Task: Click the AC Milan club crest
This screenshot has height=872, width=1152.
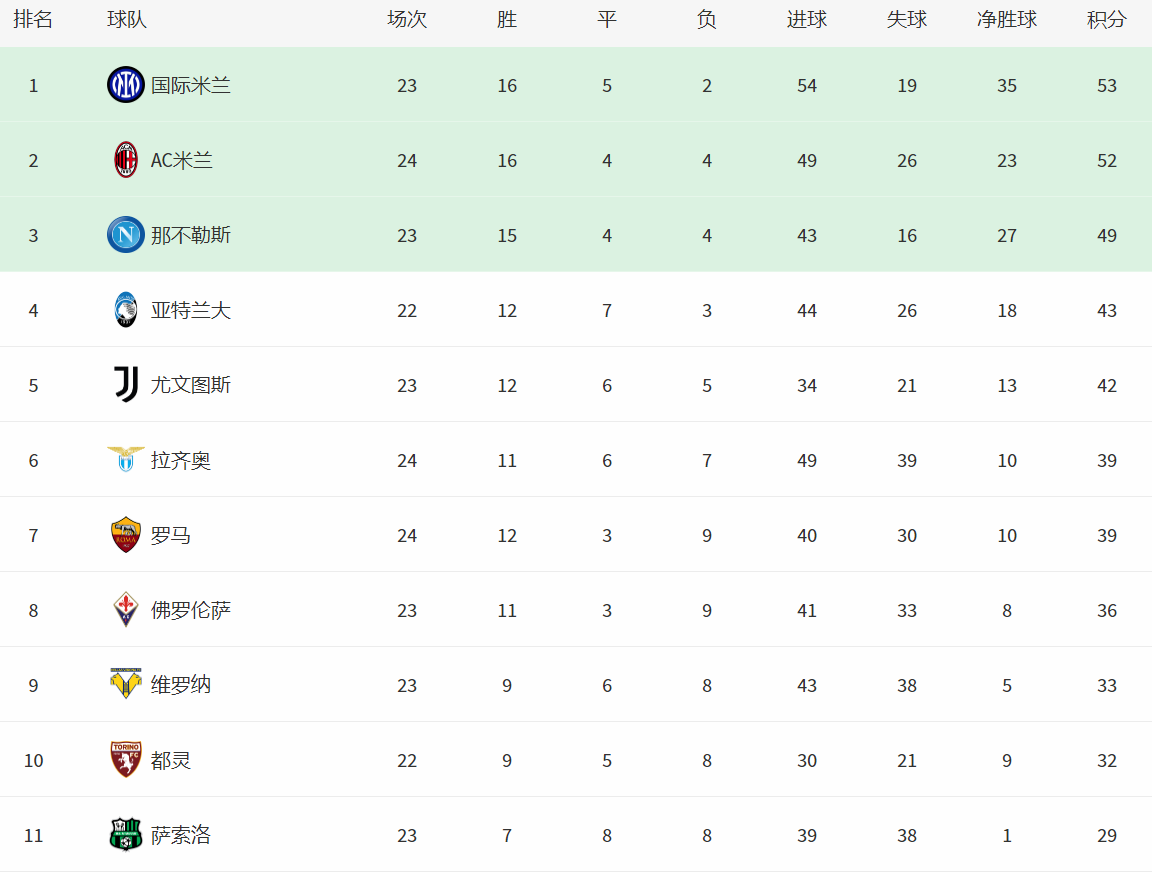Action: [126, 160]
